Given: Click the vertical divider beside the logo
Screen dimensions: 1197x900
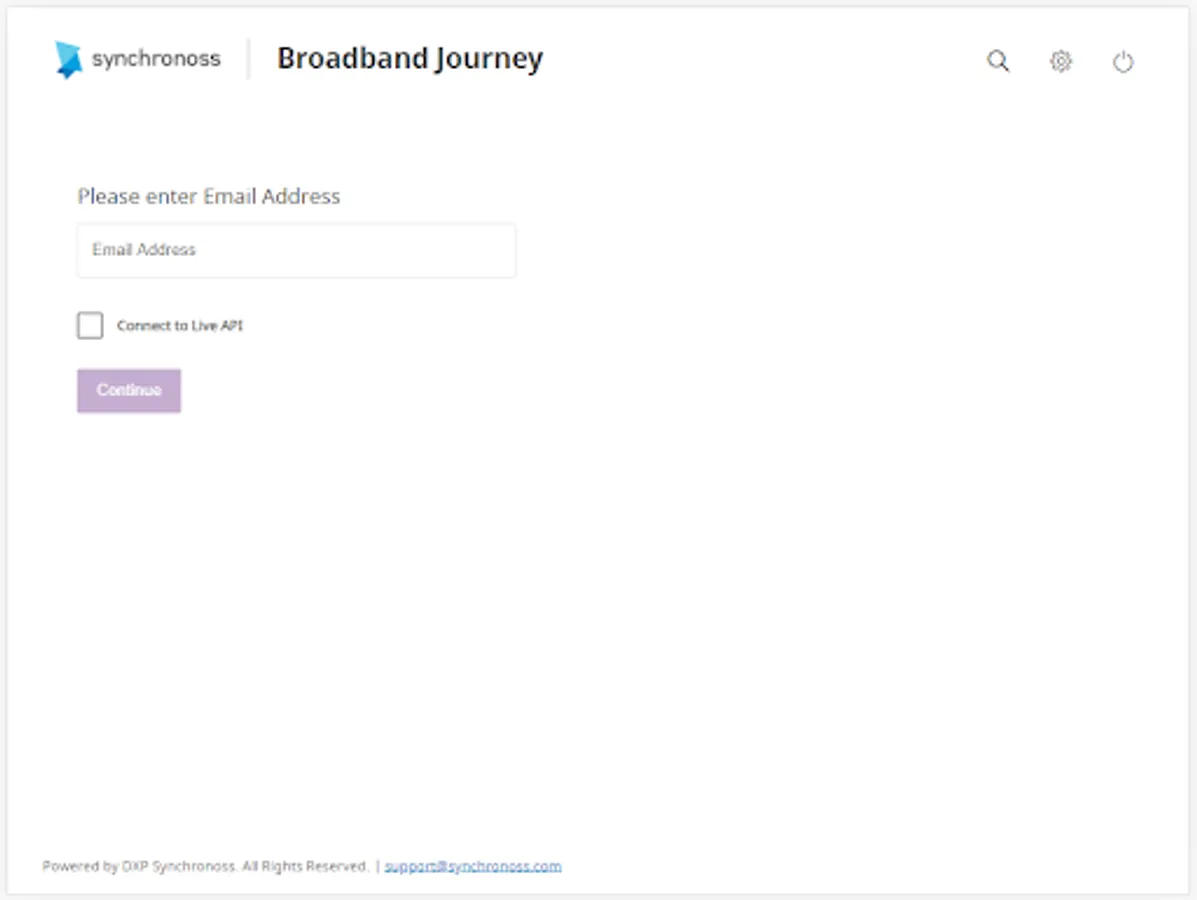Looking at the screenshot, I should point(249,59).
